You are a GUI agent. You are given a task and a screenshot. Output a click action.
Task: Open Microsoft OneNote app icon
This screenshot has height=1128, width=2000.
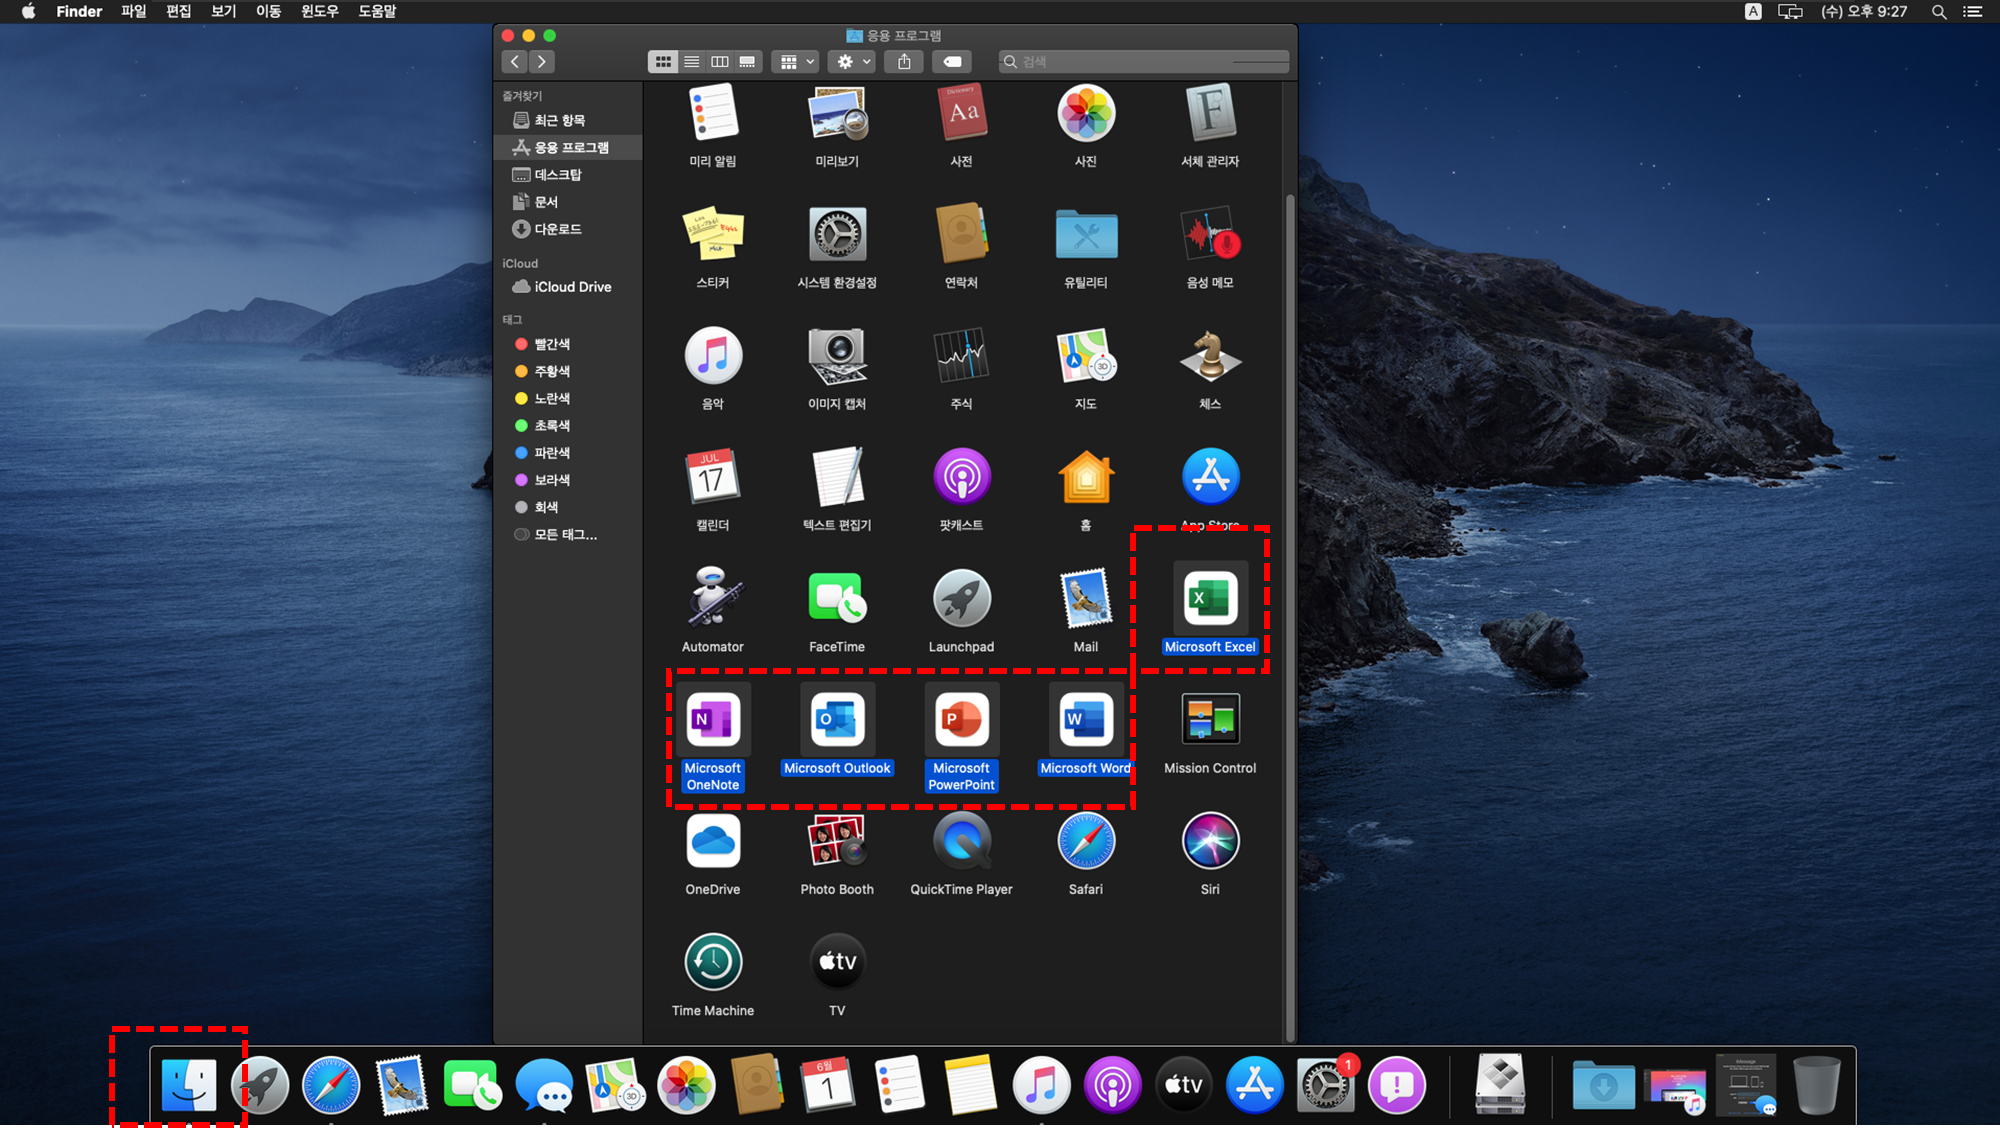coord(713,719)
